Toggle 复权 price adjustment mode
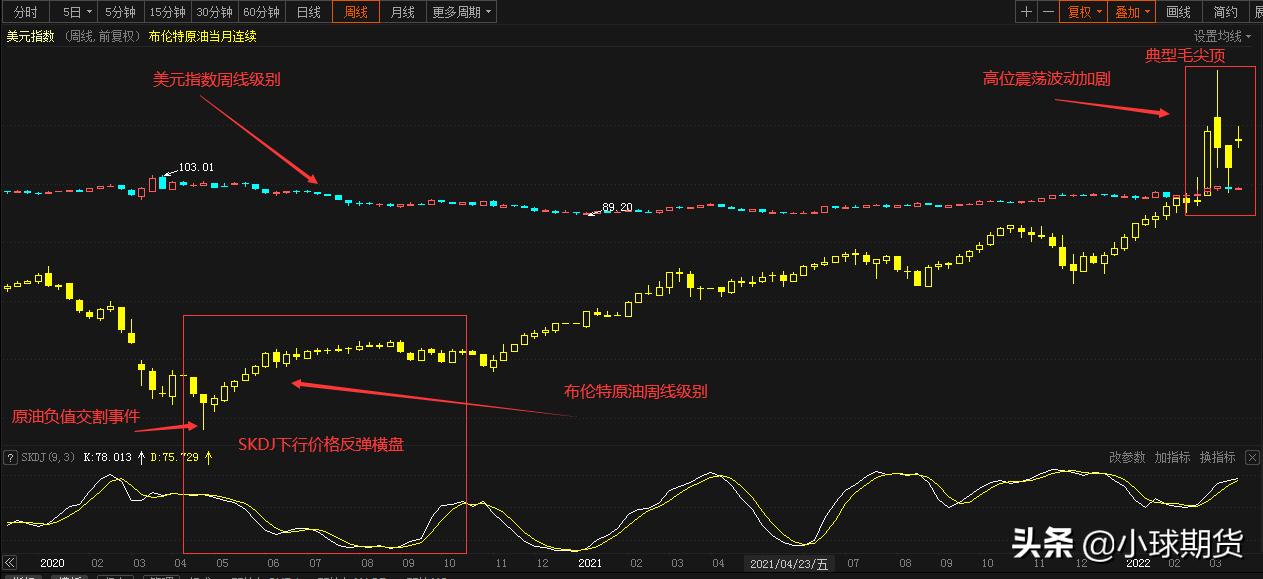1263x579 pixels. pos(1081,12)
